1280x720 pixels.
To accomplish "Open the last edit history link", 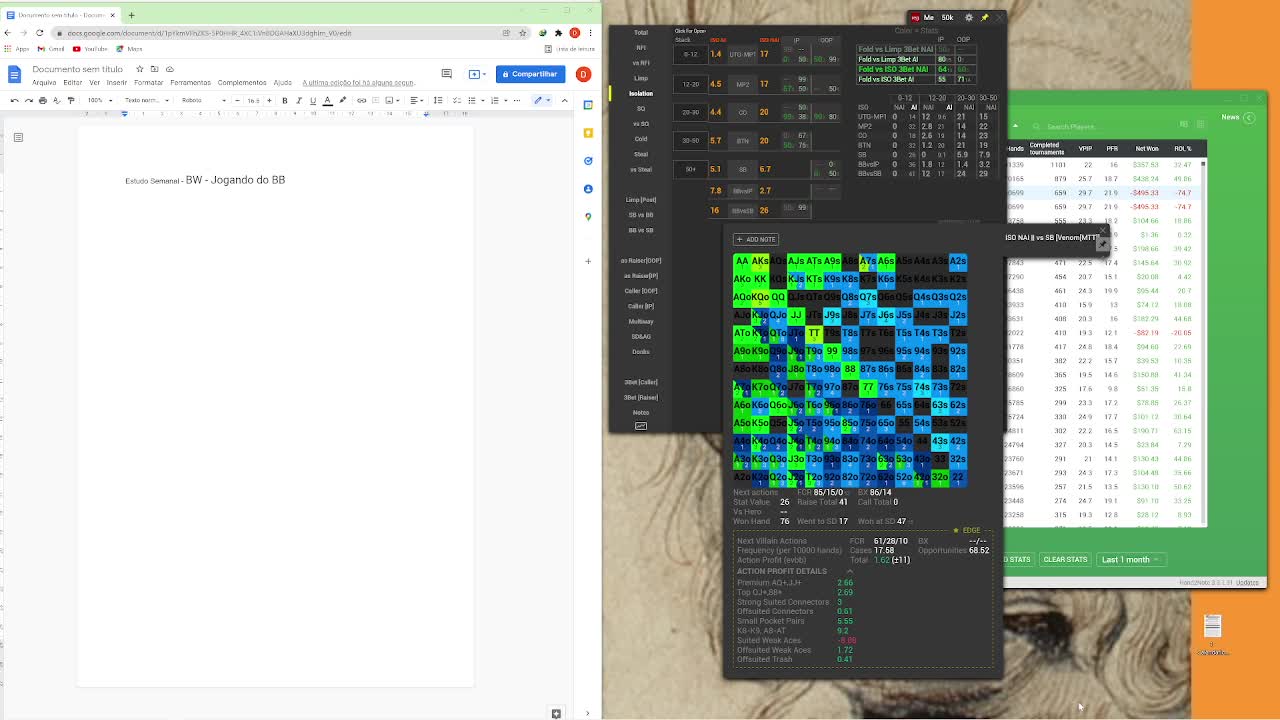I will 358,83.
